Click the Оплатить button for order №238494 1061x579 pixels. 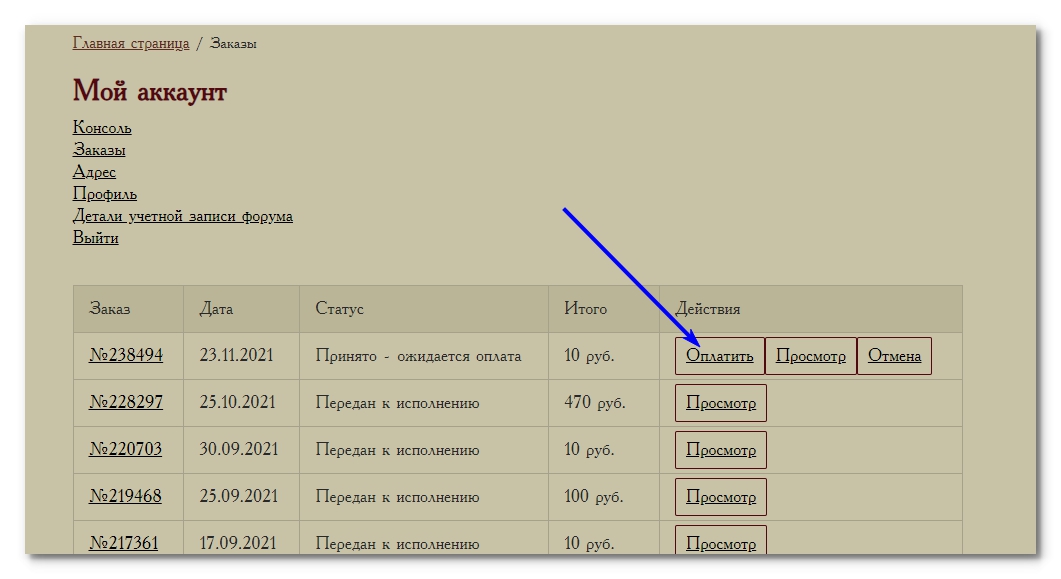(719, 356)
